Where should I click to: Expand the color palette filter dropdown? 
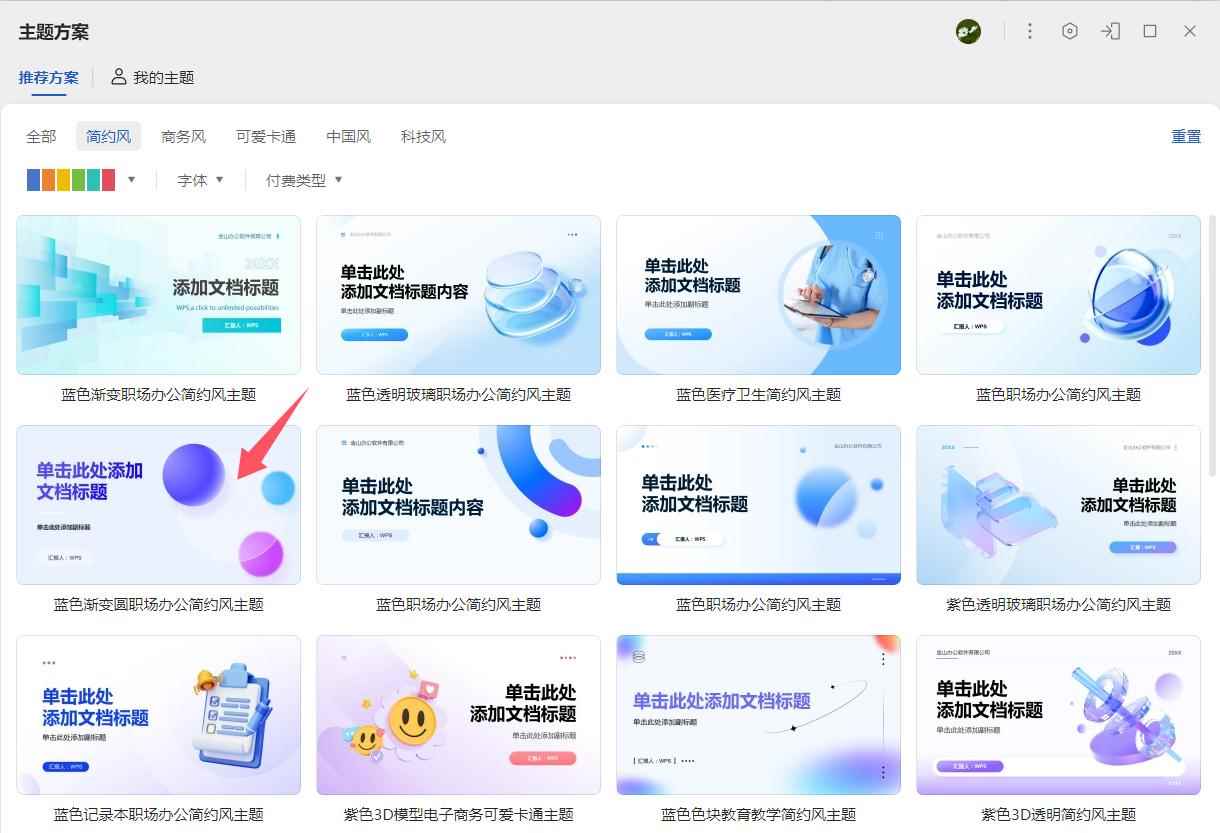[x=131, y=180]
